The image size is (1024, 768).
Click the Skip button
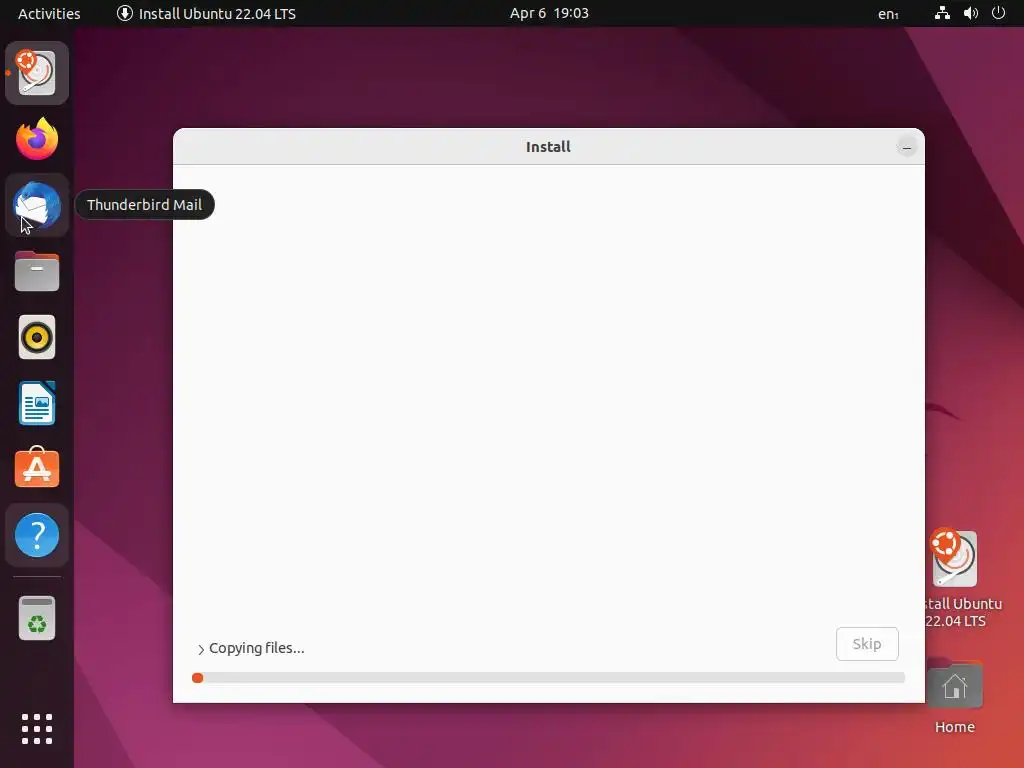click(867, 644)
